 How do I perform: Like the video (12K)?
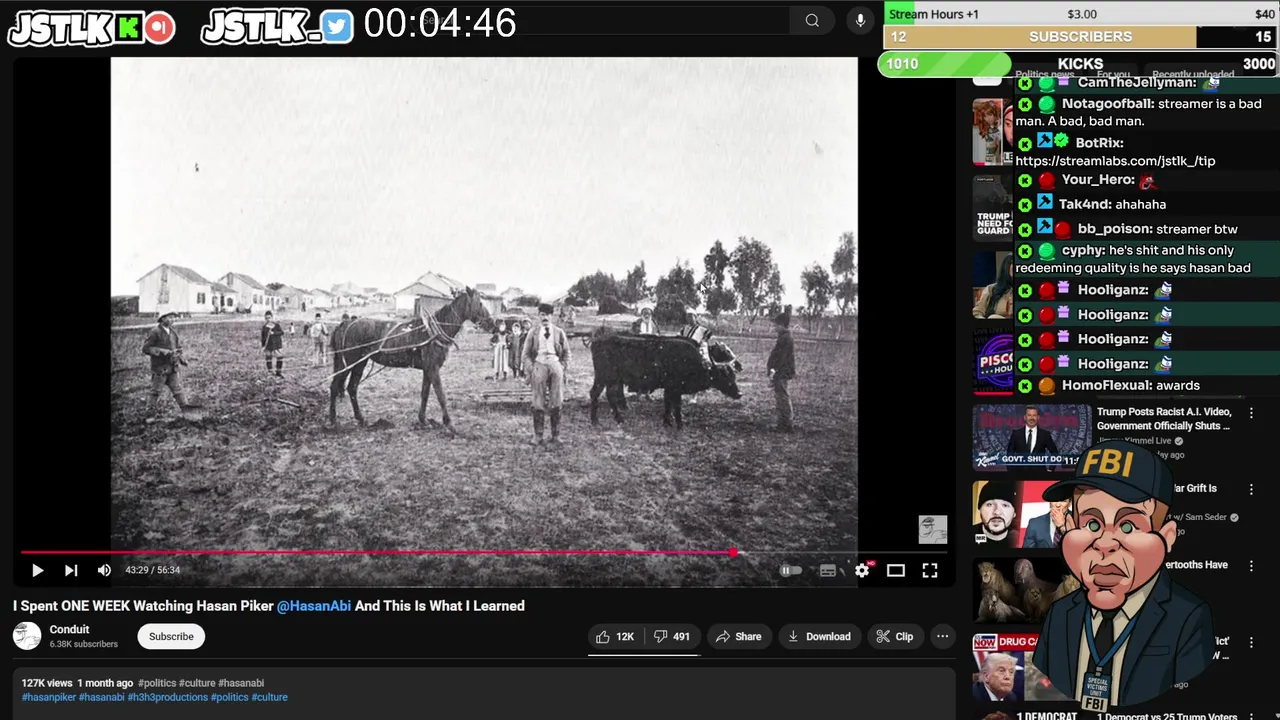(615, 636)
